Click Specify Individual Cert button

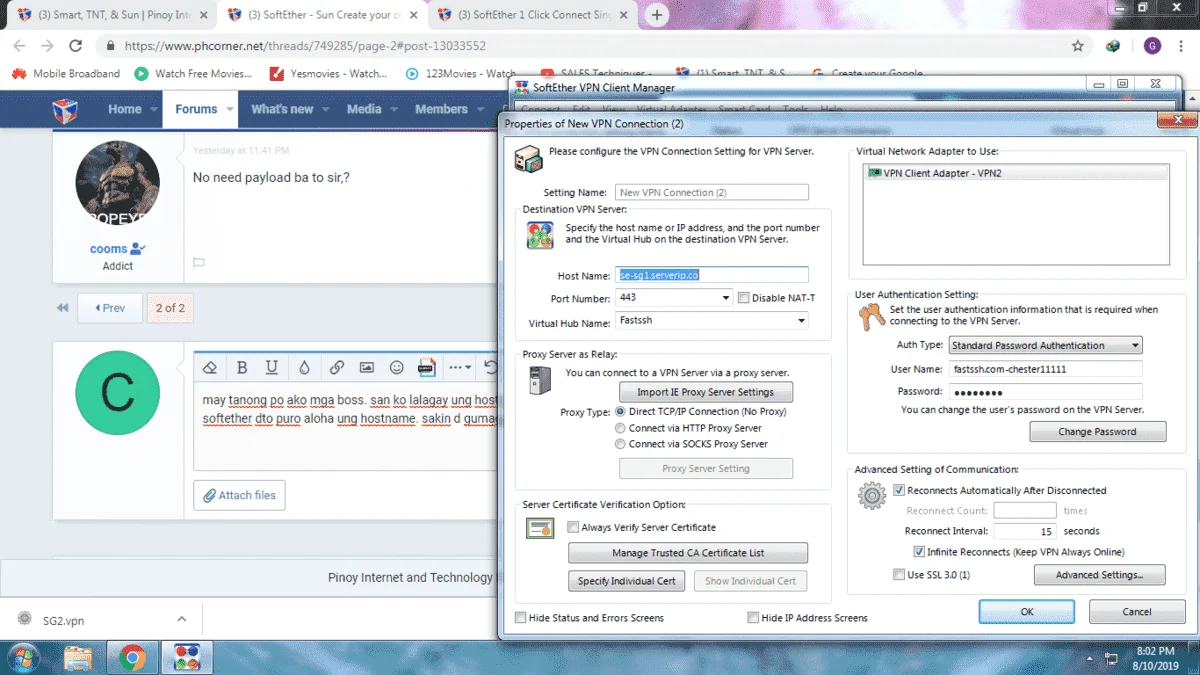click(627, 581)
